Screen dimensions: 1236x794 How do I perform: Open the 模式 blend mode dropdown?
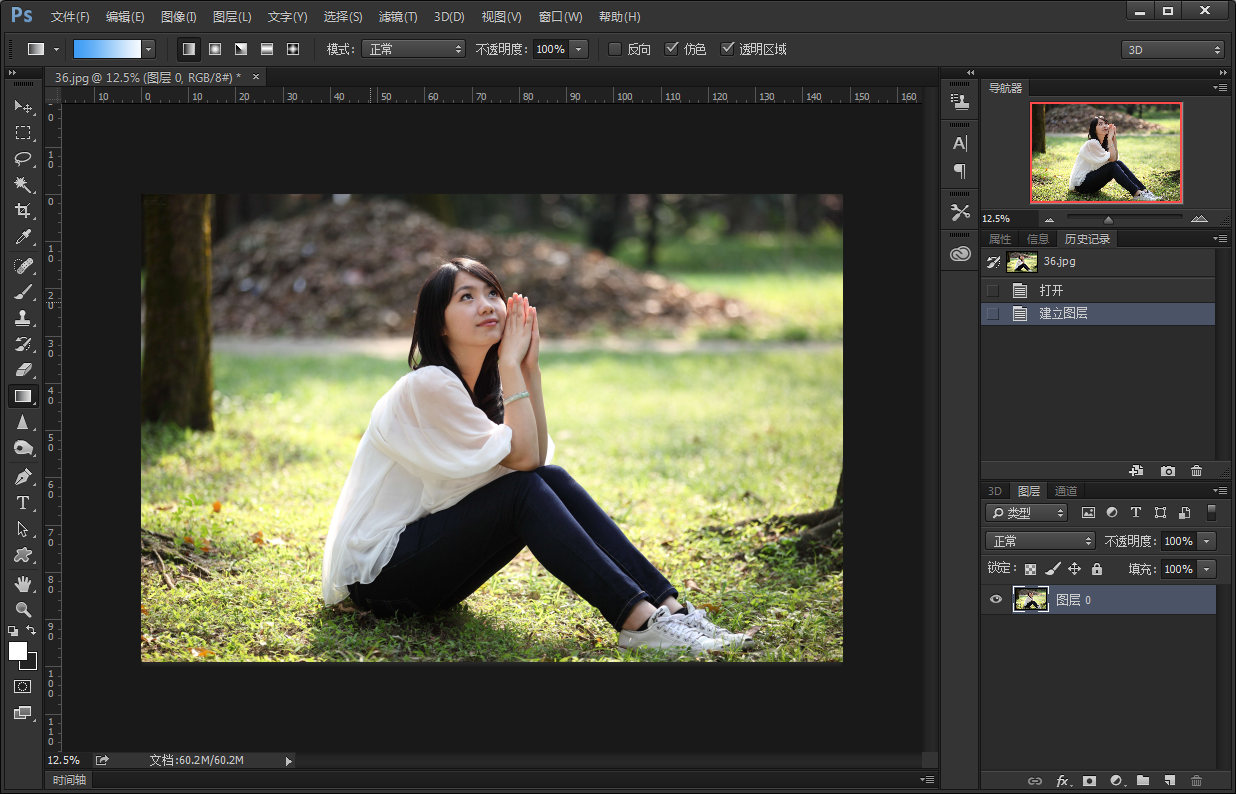click(x=413, y=49)
